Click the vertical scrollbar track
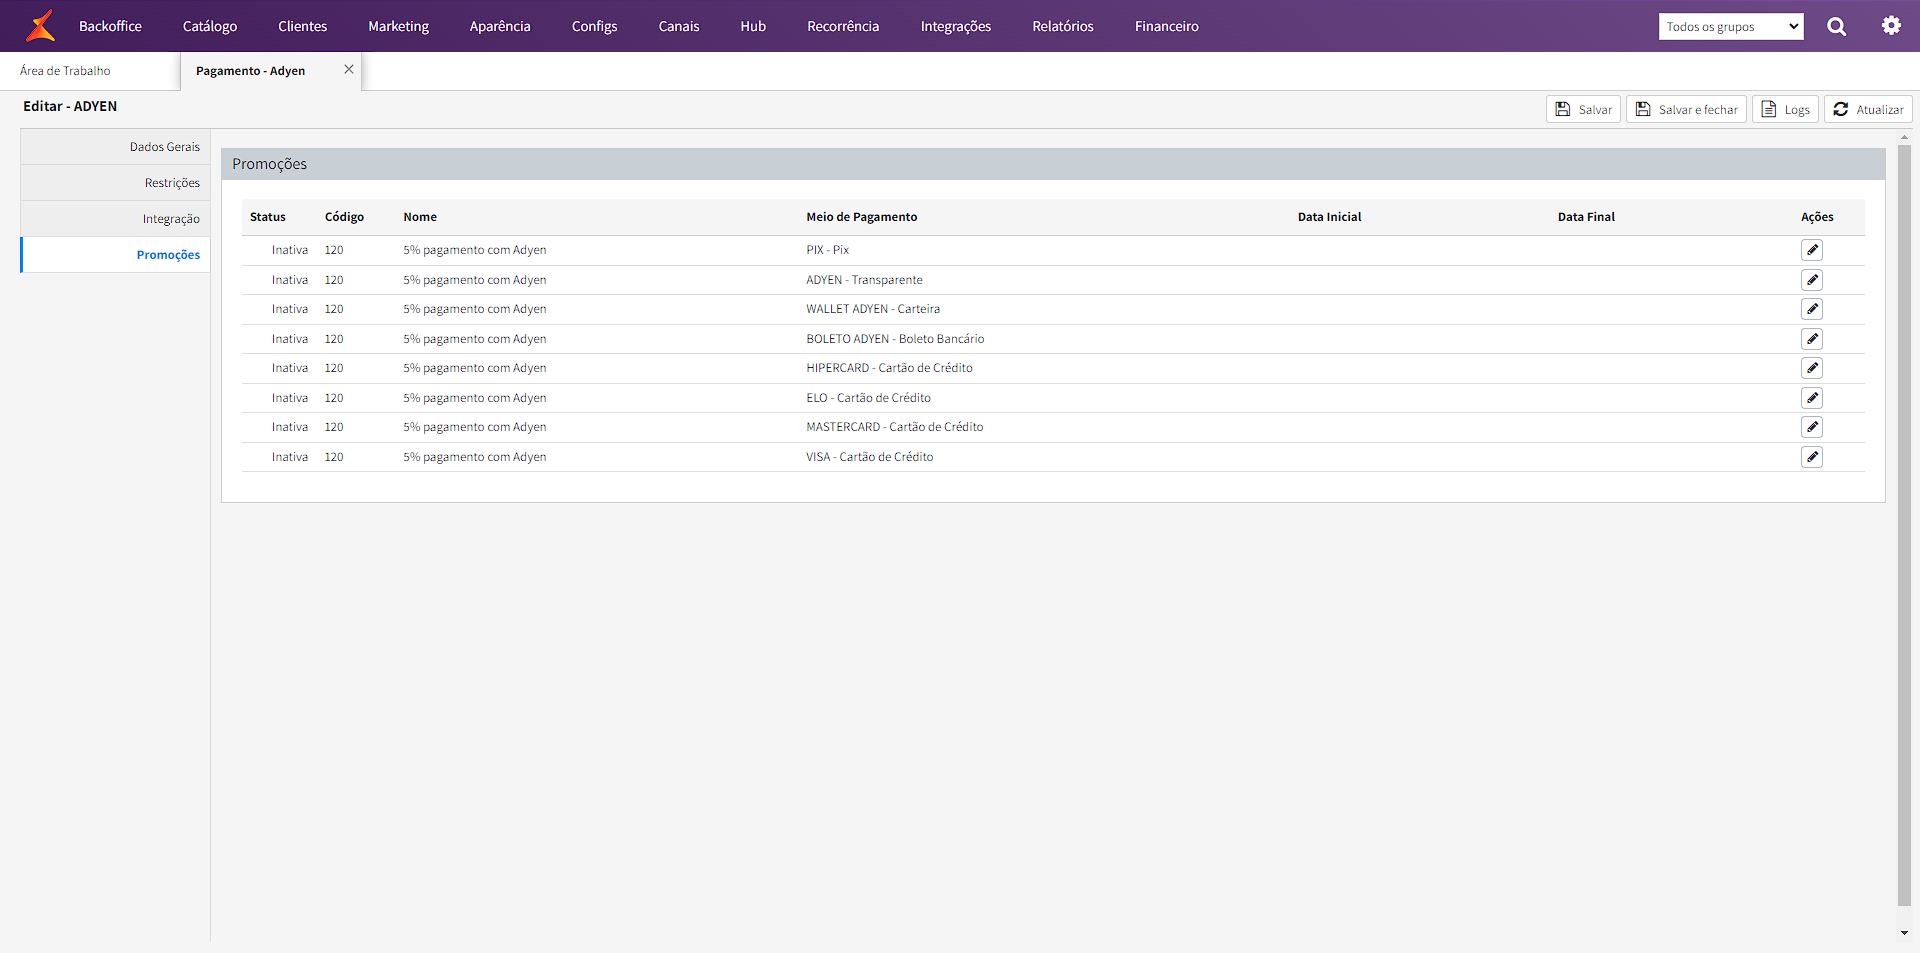1920x953 pixels. click(x=1904, y=525)
